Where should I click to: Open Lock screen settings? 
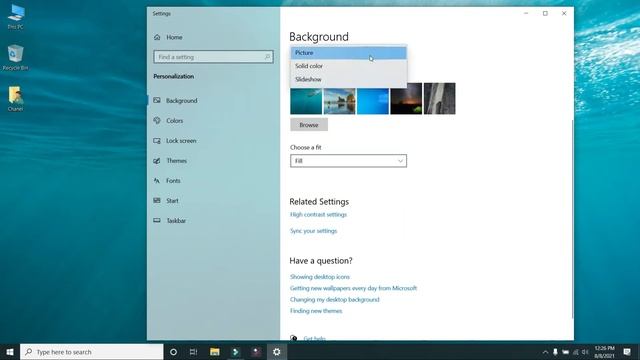181,140
